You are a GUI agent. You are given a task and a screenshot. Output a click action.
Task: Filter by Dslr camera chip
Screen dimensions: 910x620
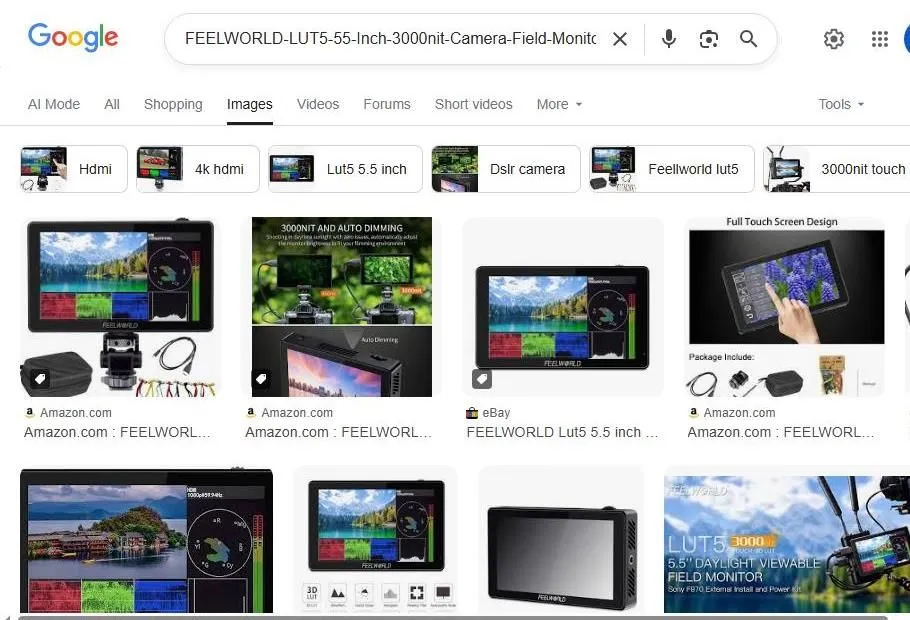coord(506,169)
